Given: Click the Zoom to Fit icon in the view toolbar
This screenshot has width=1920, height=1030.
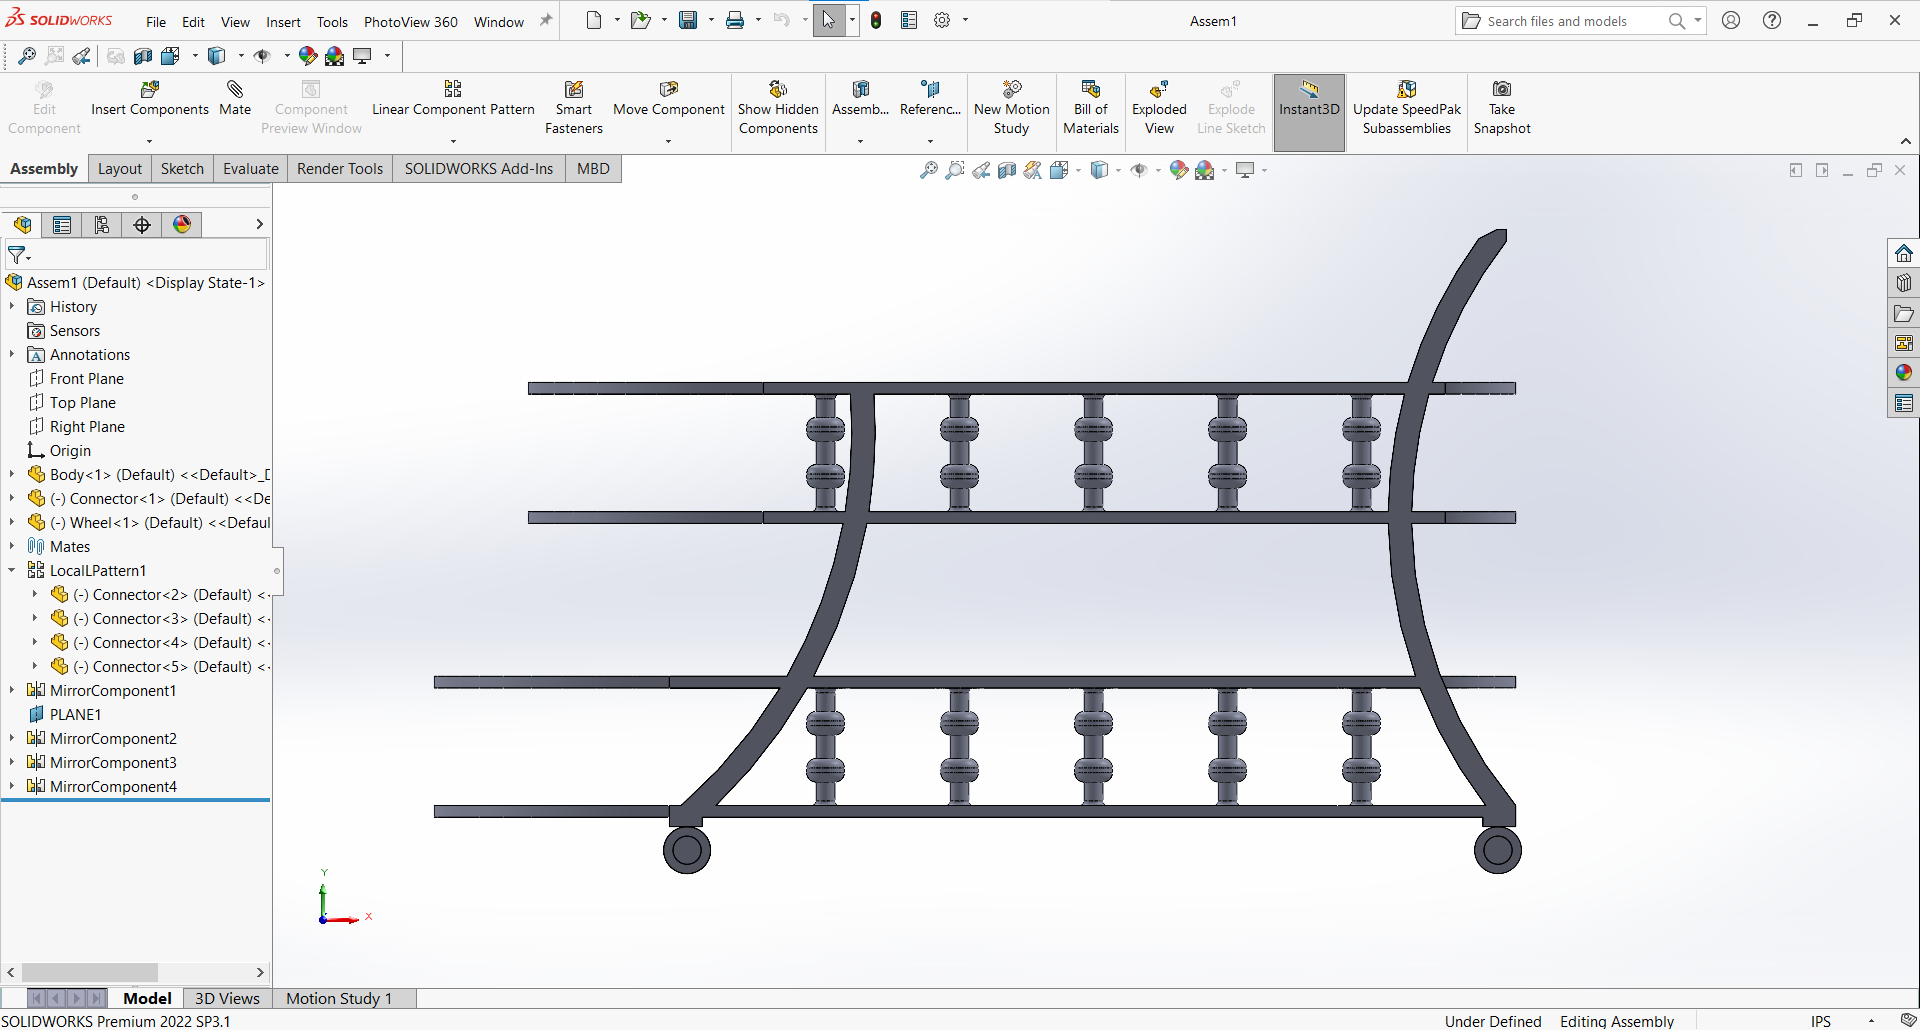Looking at the screenshot, I should coord(929,171).
